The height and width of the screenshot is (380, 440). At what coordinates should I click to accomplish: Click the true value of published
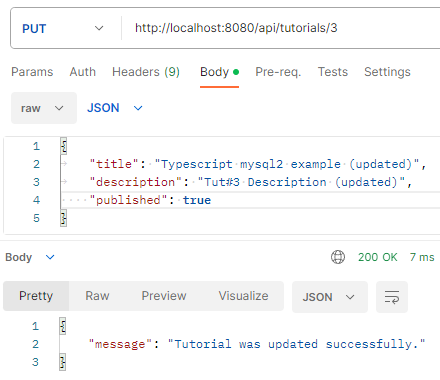click(x=197, y=200)
